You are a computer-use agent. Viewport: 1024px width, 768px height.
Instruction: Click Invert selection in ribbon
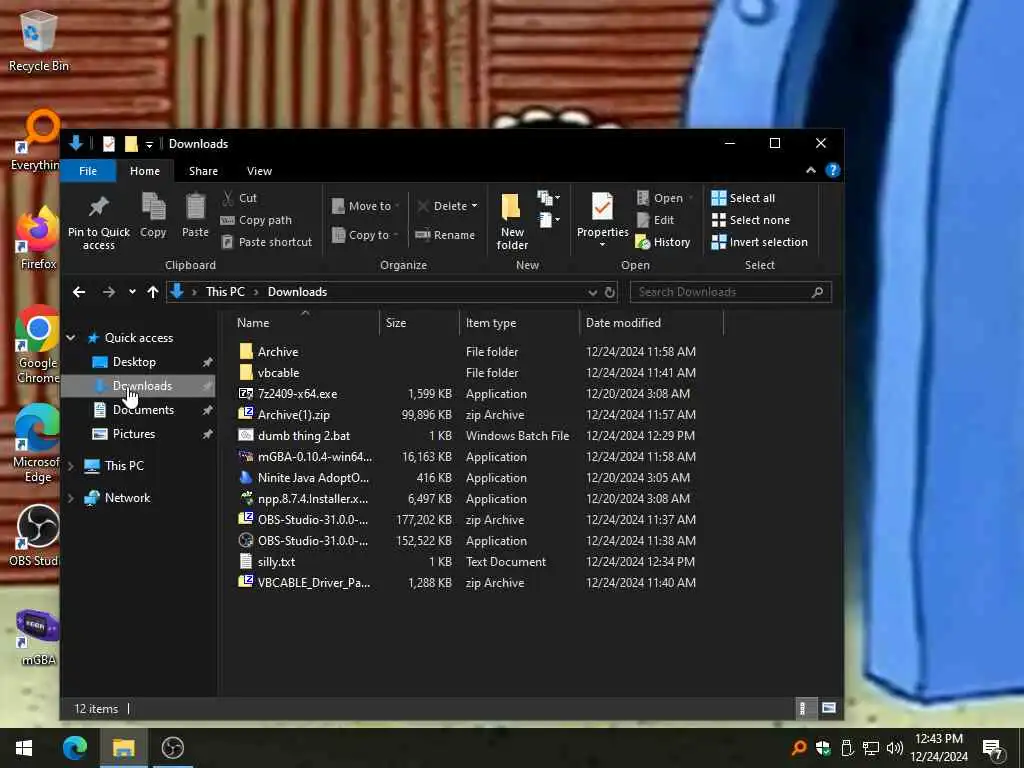coord(760,242)
